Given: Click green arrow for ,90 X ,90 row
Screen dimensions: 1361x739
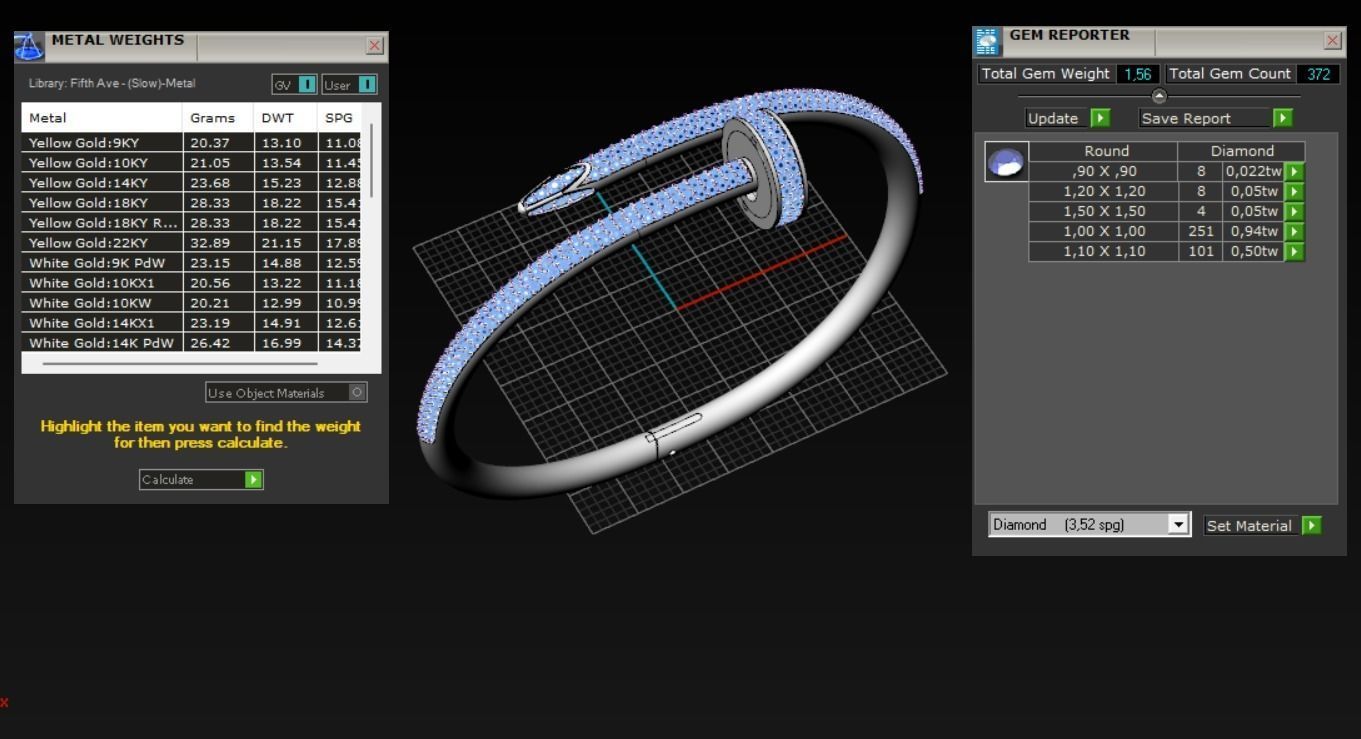Looking at the screenshot, I should pyautogui.click(x=1294, y=171).
